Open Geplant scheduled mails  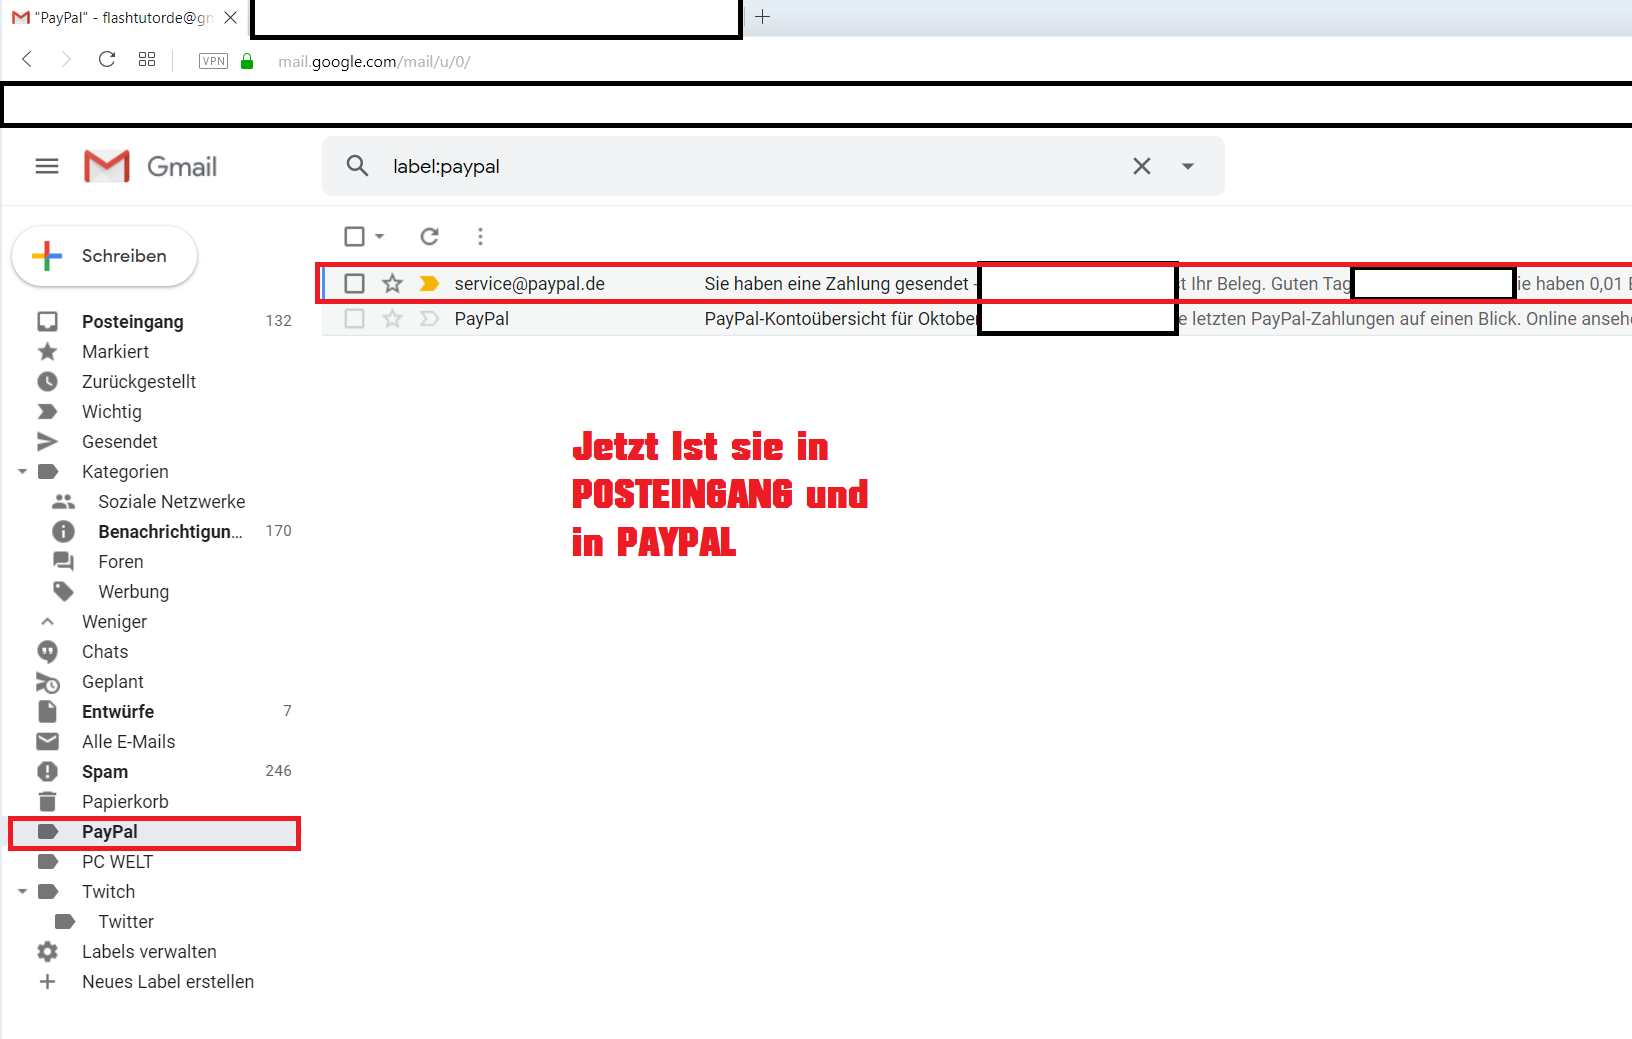click(113, 681)
